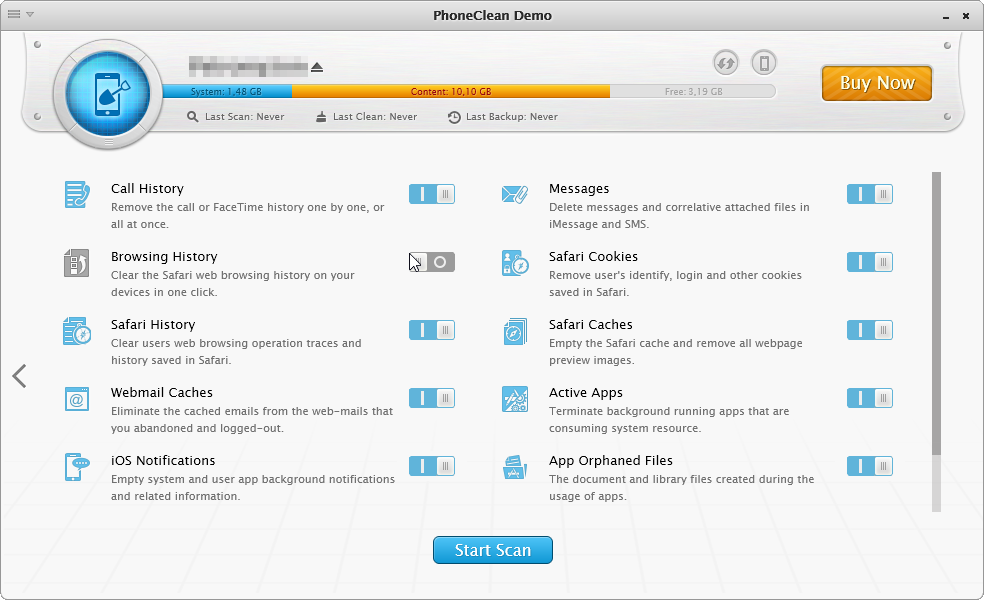Click the round phone device icon
The width and height of the screenshot is (984, 600).
[764, 63]
